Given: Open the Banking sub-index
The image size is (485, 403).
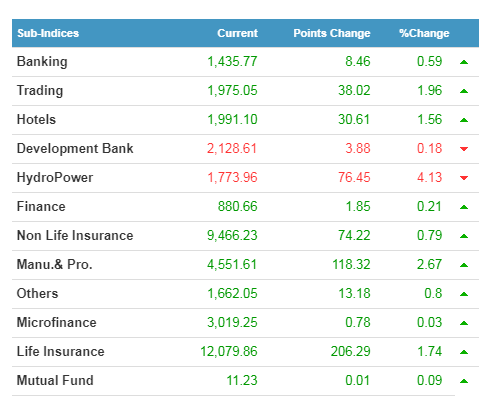Looking at the screenshot, I should click(x=42, y=62).
